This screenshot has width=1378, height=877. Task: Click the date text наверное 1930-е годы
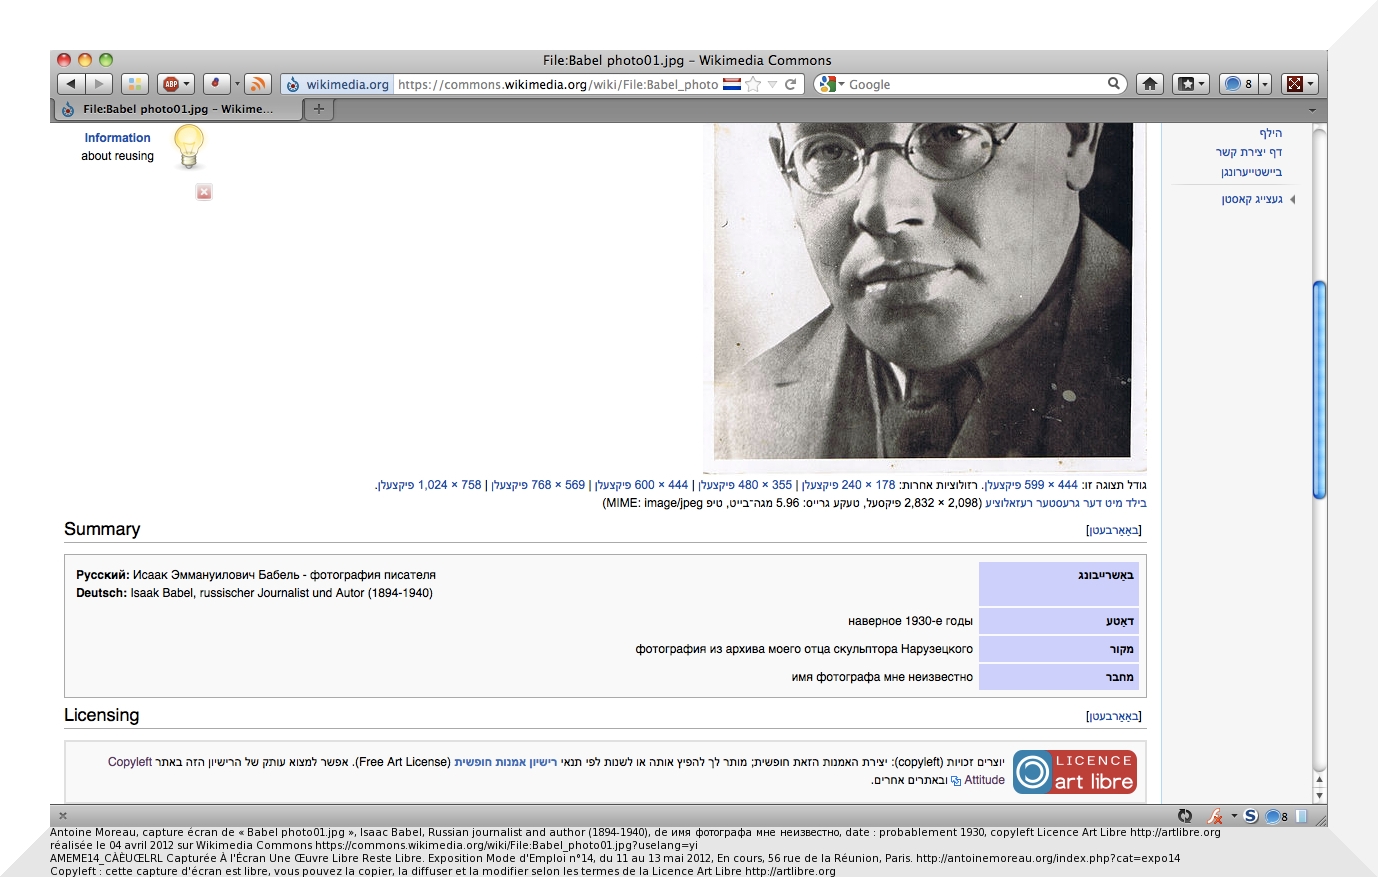pos(910,621)
